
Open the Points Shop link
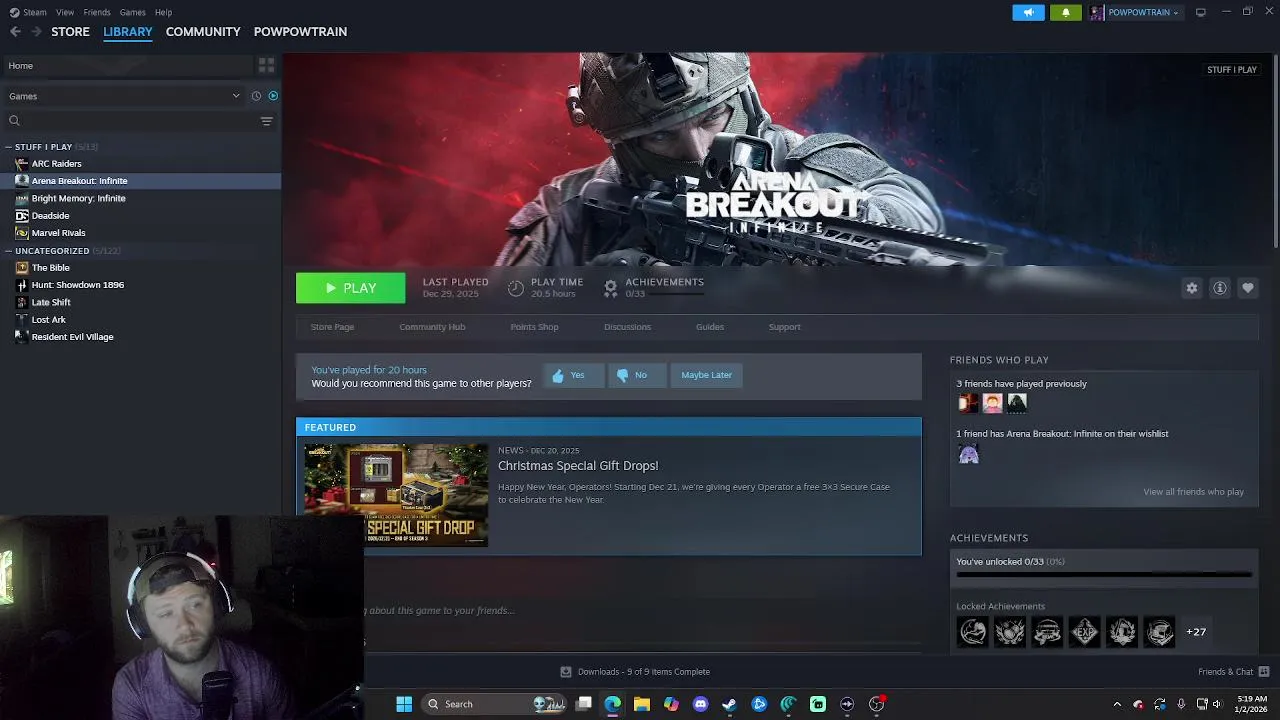click(534, 327)
